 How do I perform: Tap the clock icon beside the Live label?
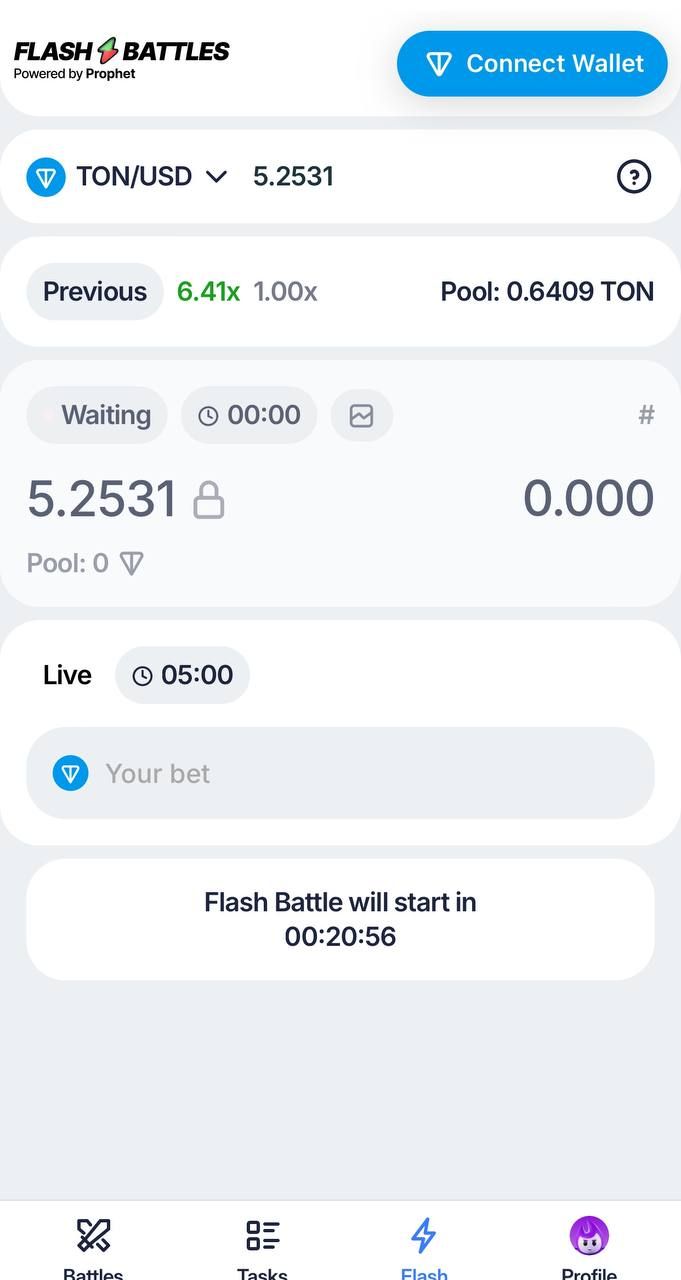[141, 674]
